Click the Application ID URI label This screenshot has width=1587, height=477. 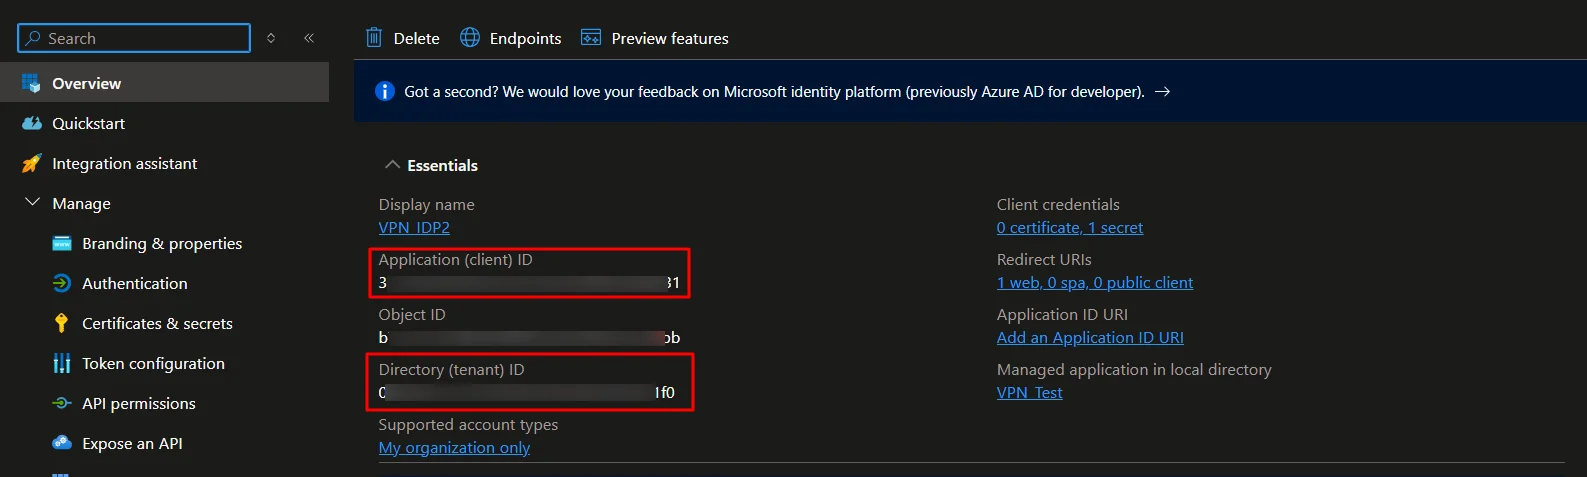pos(1062,314)
